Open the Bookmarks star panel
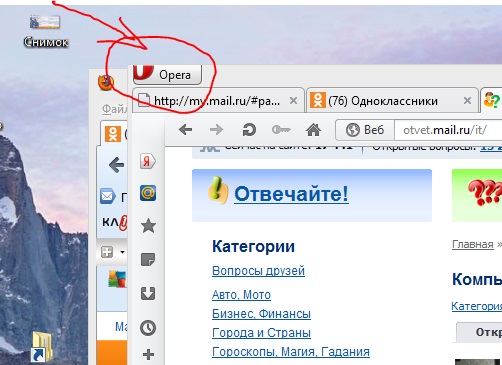The height and width of the screenshot is (365, 502). (148, 226)
